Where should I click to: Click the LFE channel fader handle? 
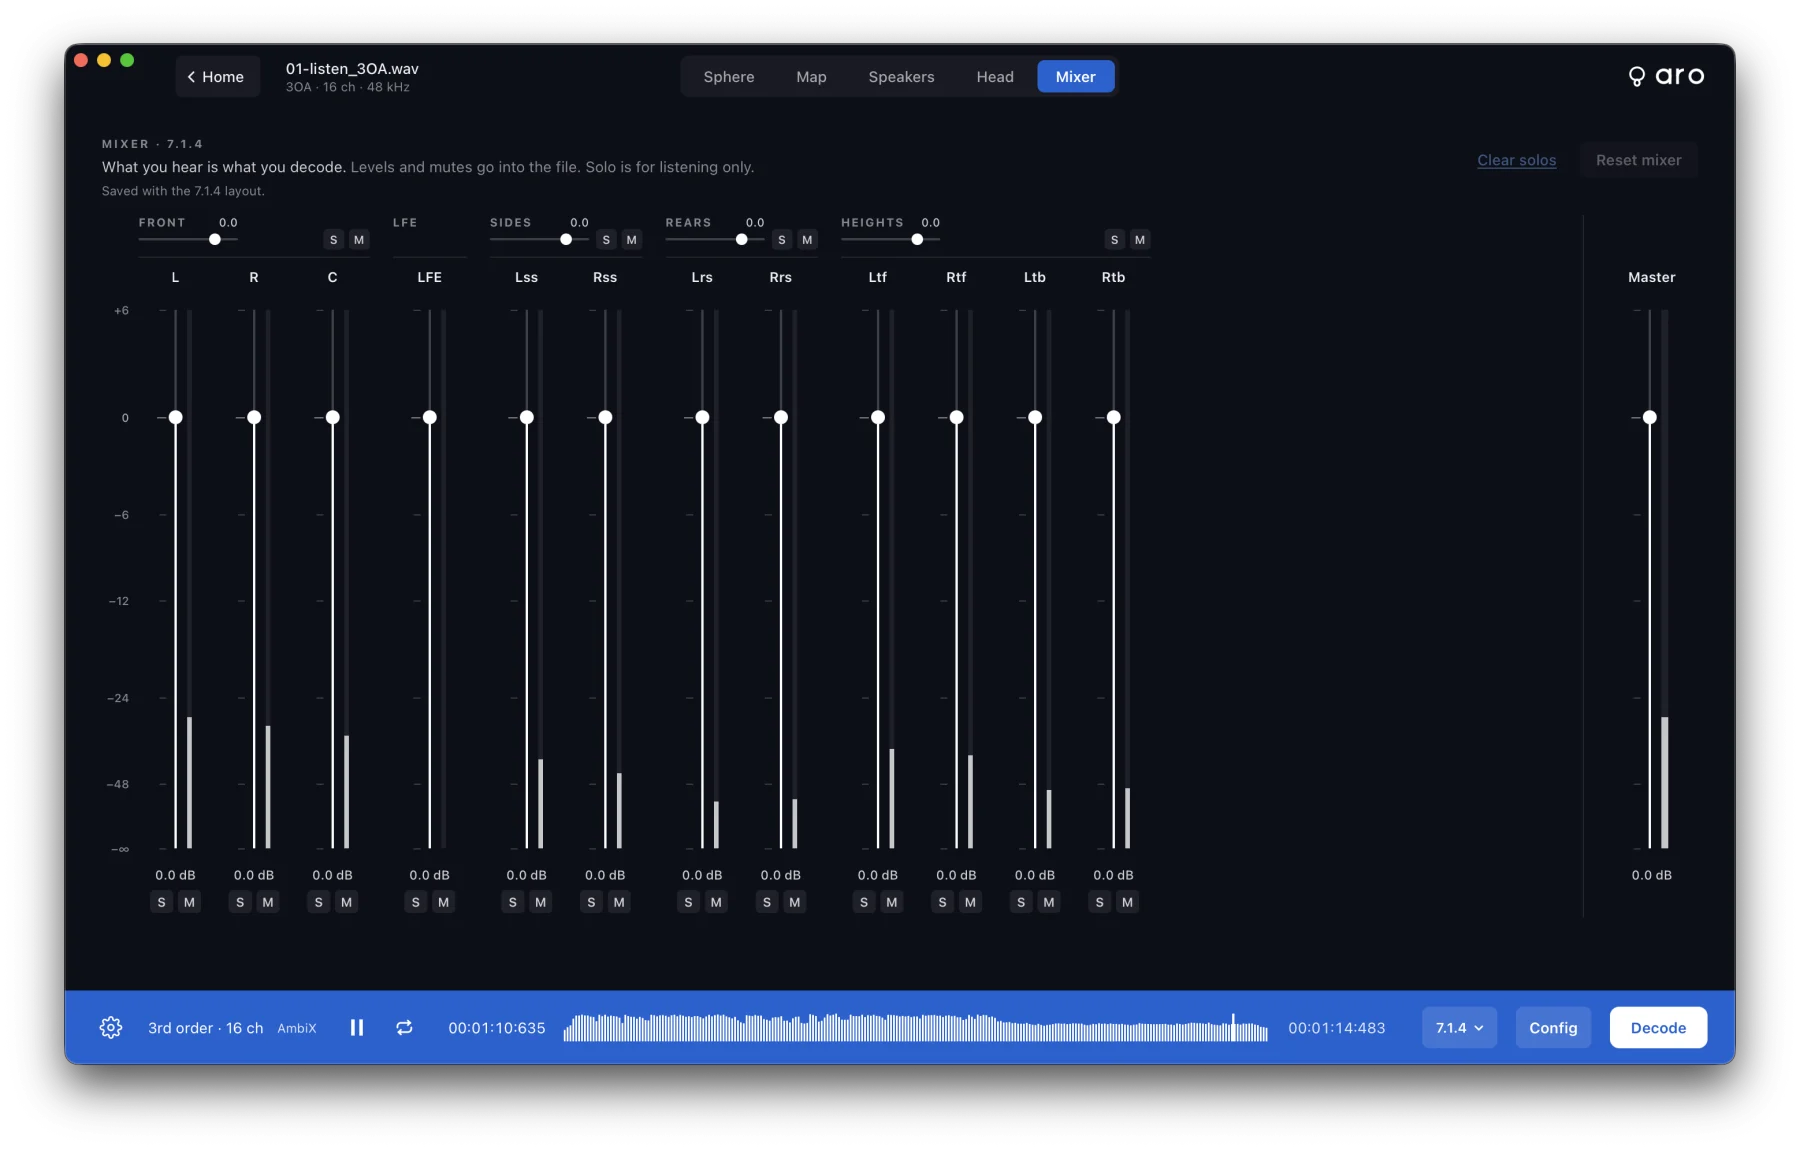coord(430,417)
